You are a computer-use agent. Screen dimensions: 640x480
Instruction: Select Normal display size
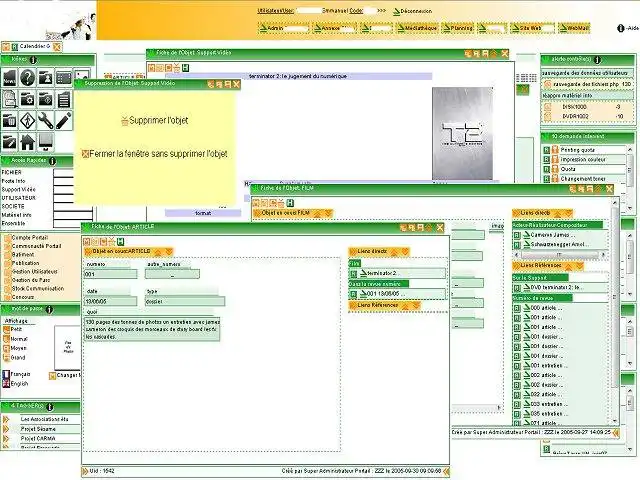coord(15,339)
